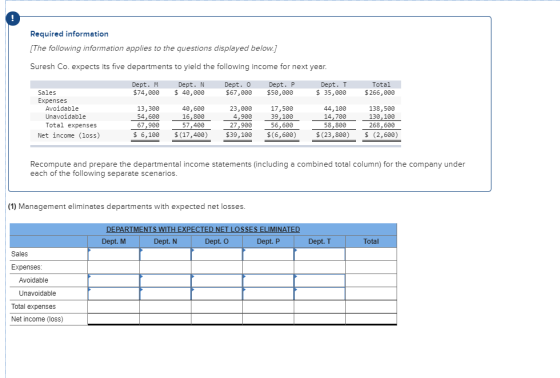Click the 44,100 avoidable expense value

335,108
